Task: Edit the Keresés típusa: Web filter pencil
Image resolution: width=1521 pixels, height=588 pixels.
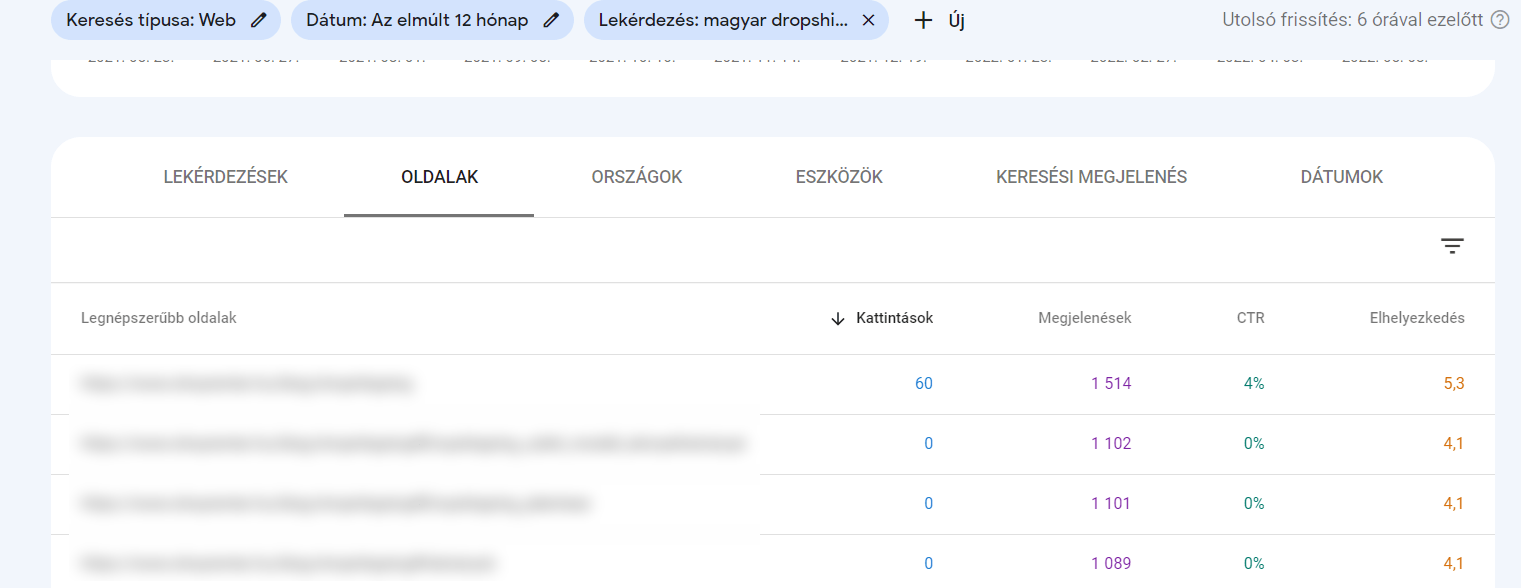Action: pyautogui.click(x=259, y=20)
